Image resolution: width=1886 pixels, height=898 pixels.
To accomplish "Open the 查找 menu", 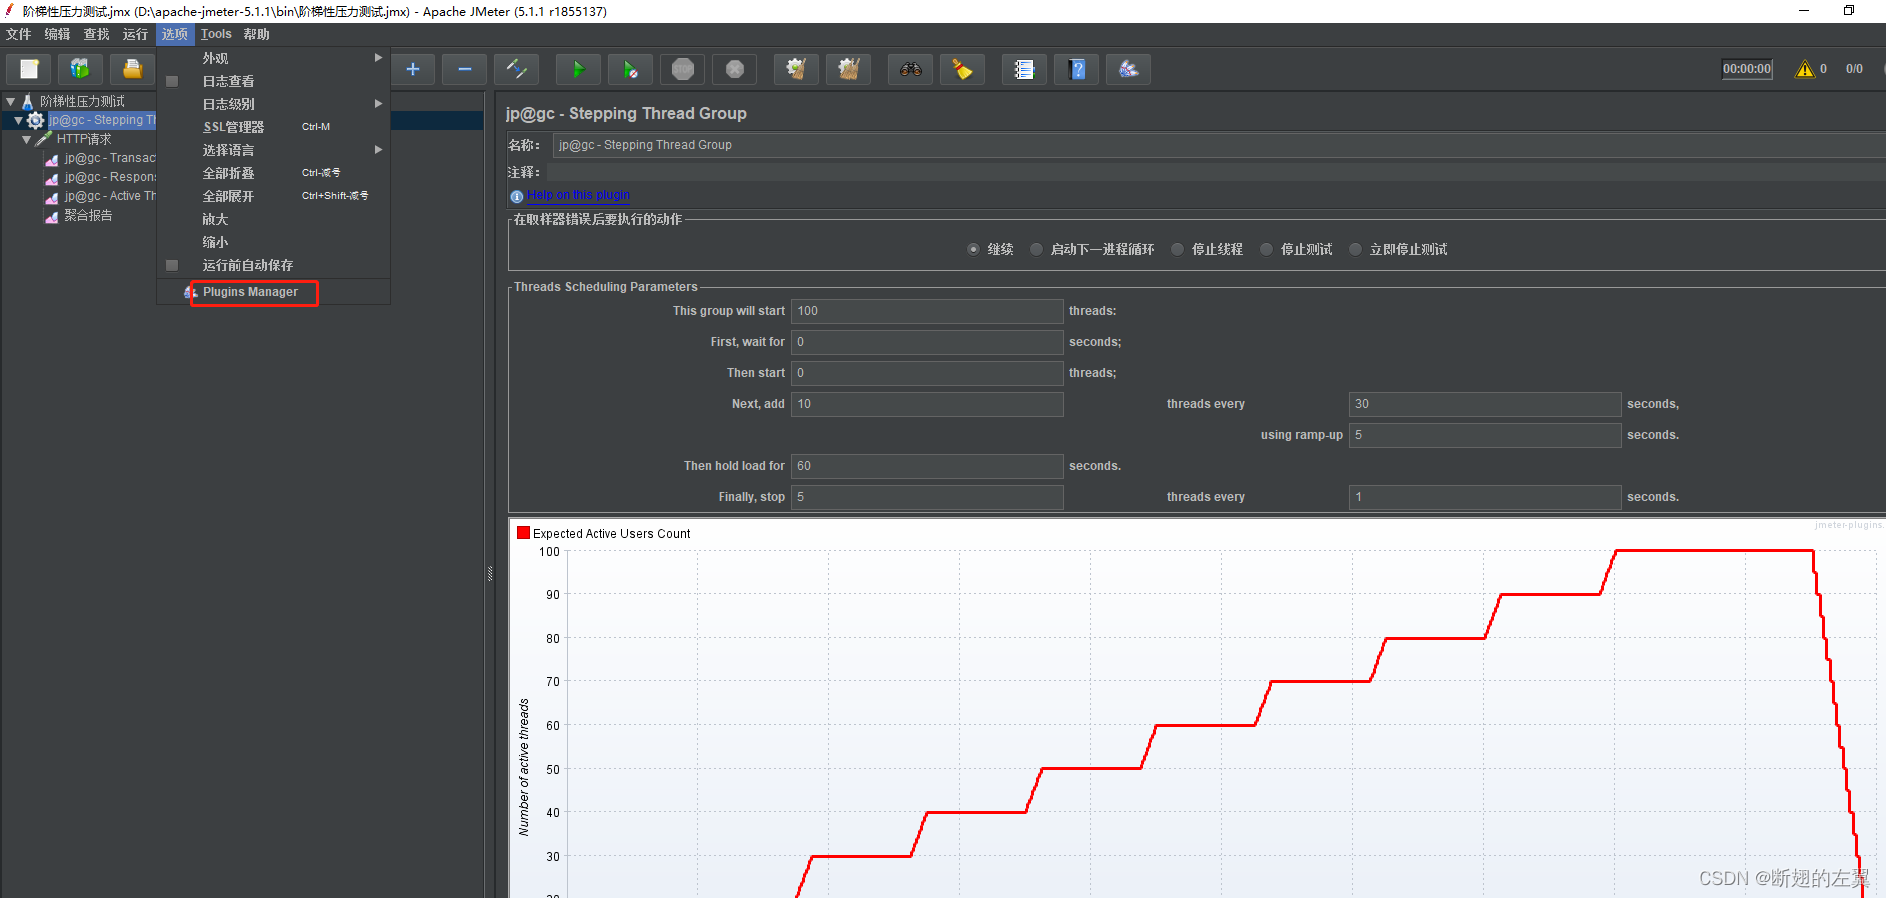I will tap(96, 34).
